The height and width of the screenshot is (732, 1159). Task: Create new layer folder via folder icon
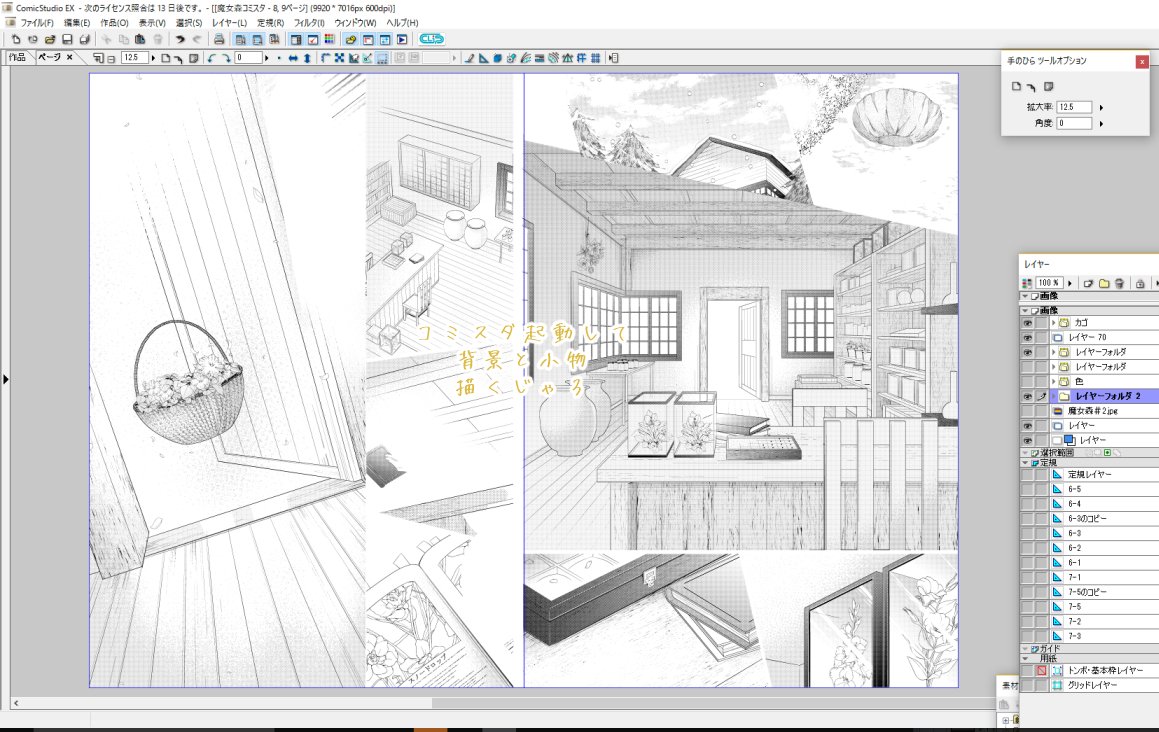point(1104,284)
